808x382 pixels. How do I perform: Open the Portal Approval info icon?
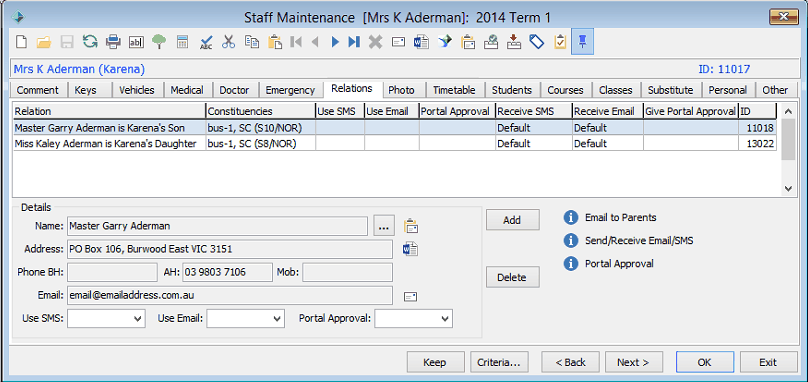(x=570, y=263)
